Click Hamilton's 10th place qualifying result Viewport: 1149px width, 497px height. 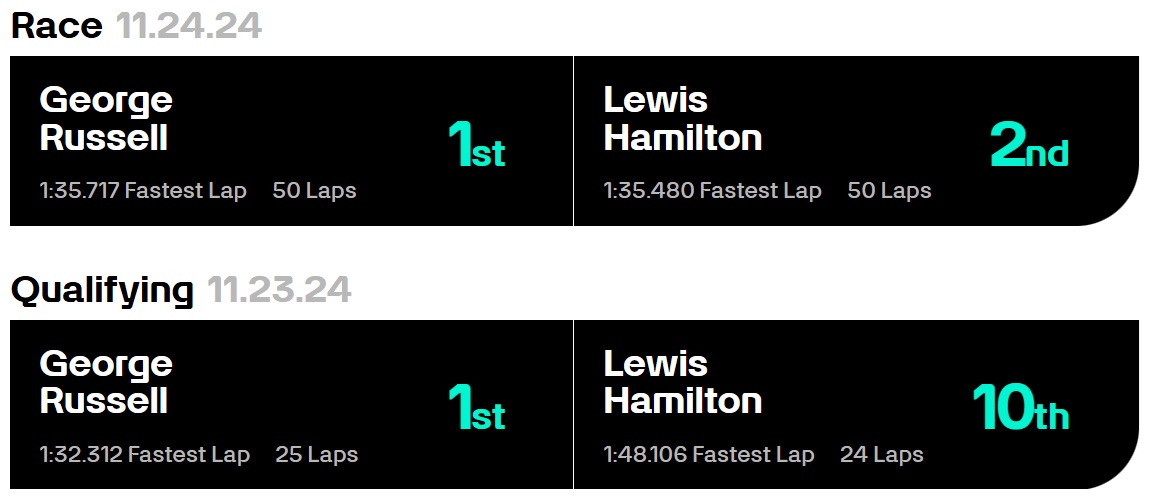pyautogui.click(x=1021, y=408)
